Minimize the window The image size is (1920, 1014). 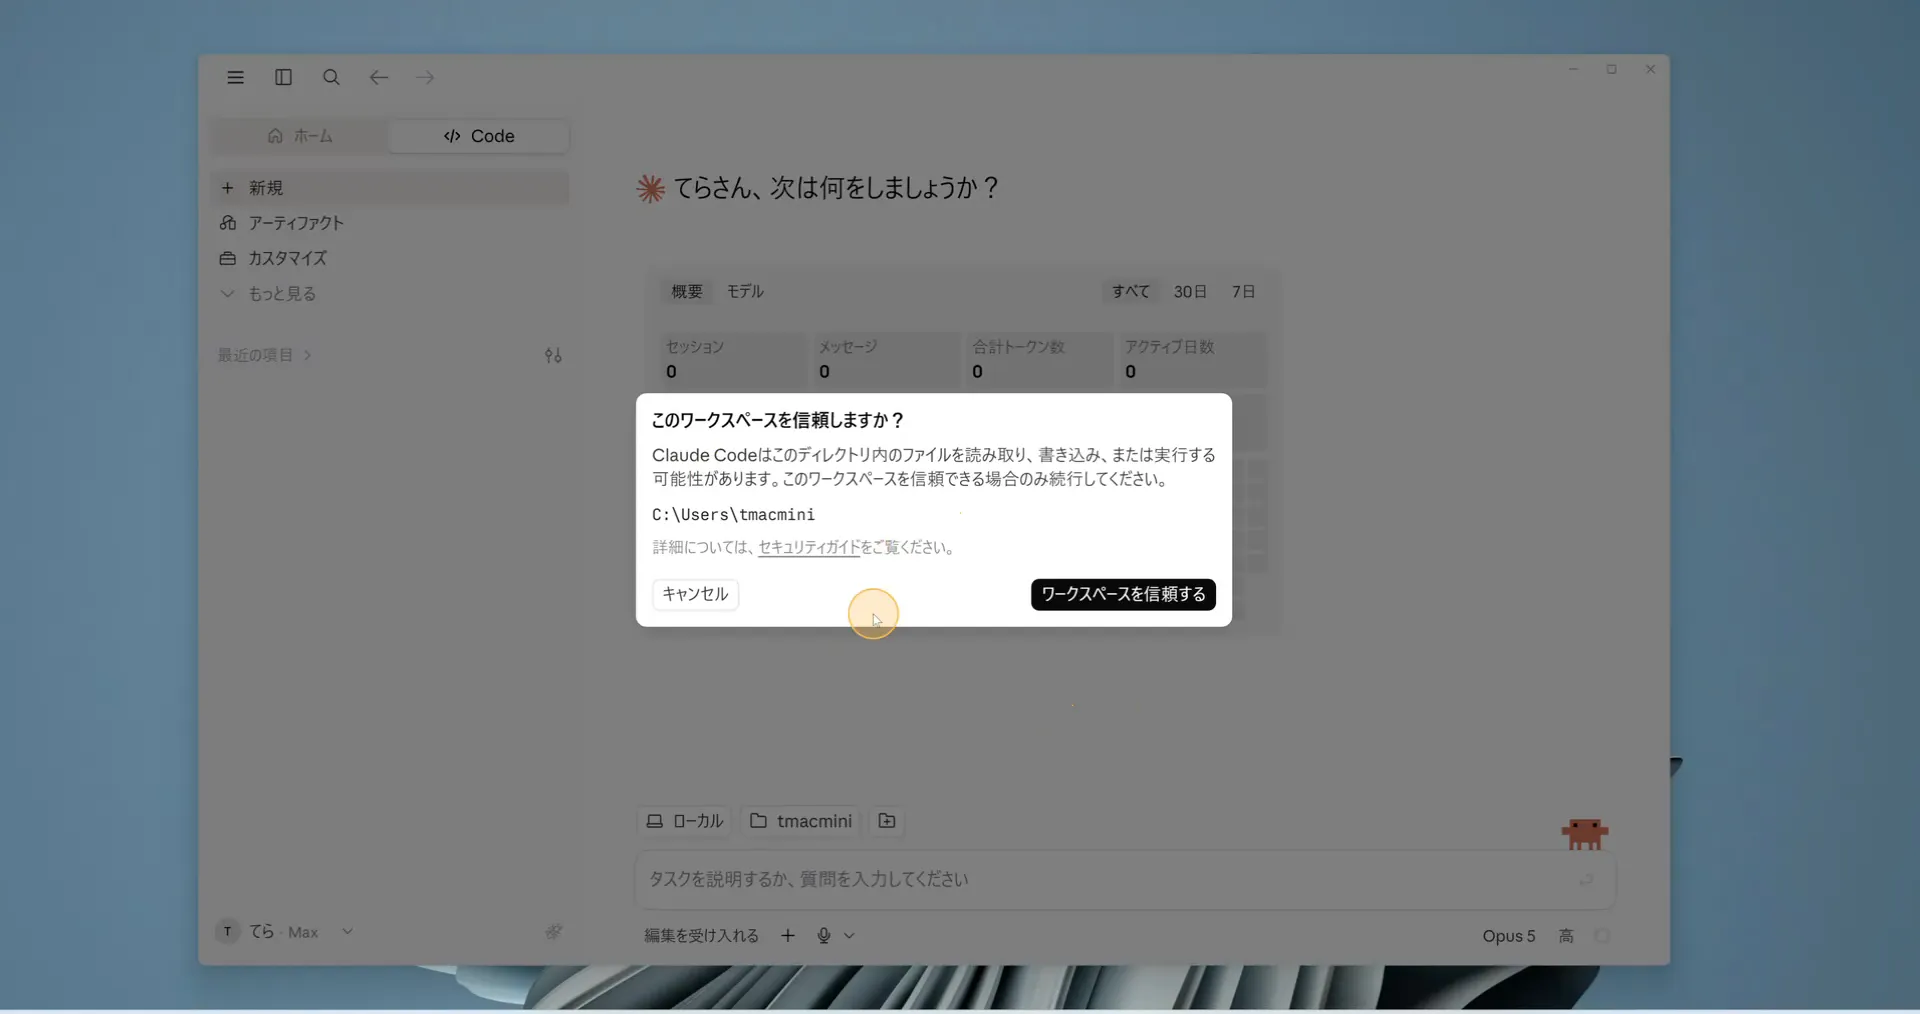[1573, 69]
